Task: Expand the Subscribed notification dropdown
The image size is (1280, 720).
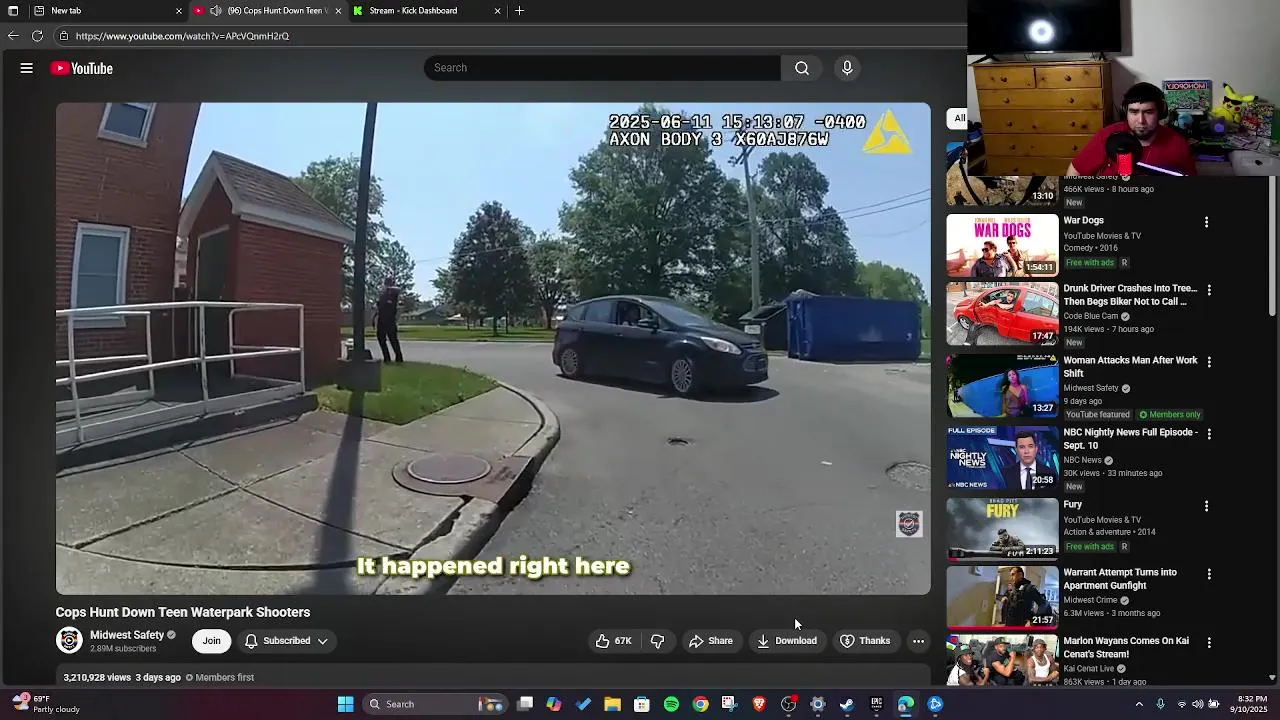Action: [286, 641]
